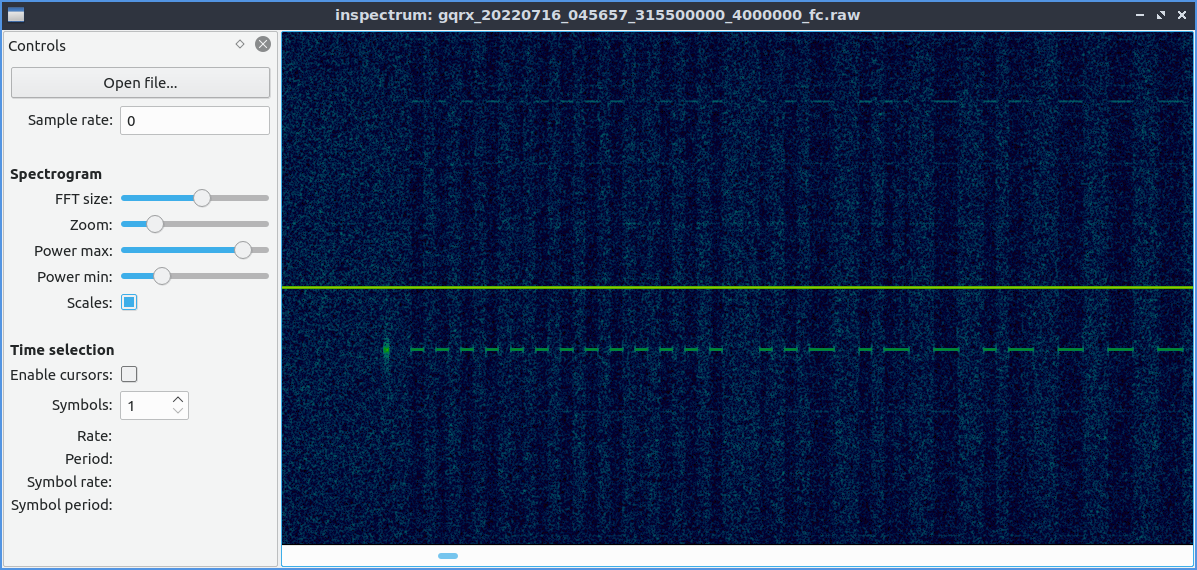The image size is (1197, 570).
Task: Increment the Symbols spinbox up arrow
Action: [x=178, y=399]
